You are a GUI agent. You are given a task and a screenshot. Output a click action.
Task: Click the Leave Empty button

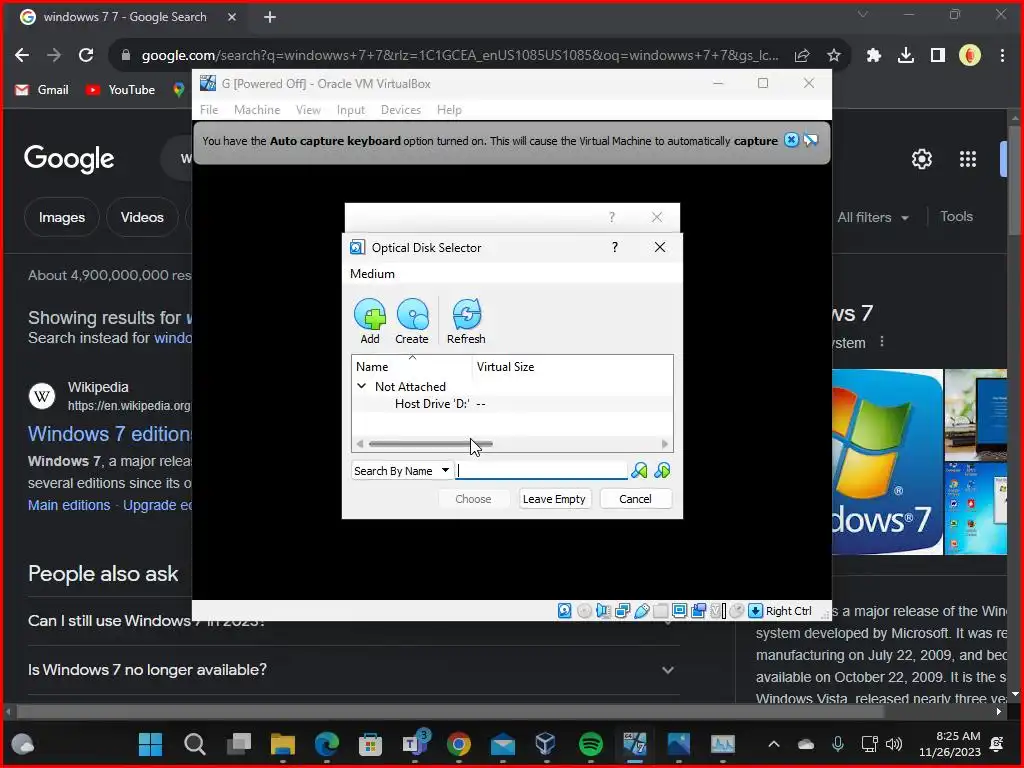click(554, 499)
